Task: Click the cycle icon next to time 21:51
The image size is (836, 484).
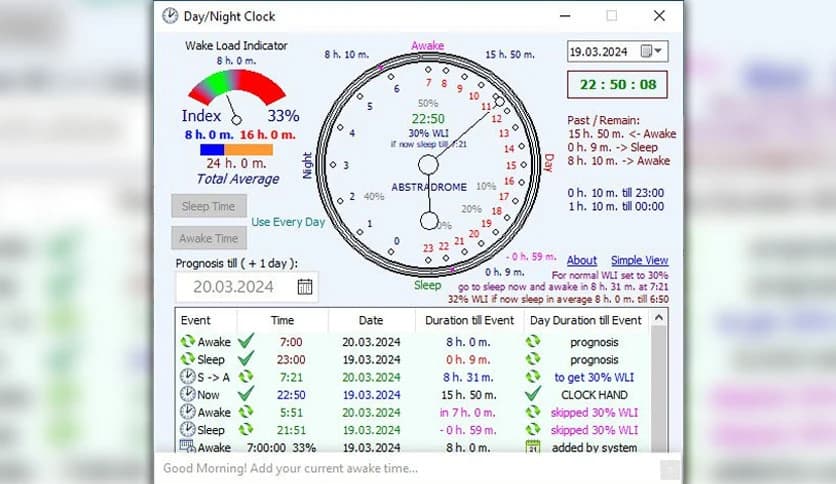Action: 246,429
